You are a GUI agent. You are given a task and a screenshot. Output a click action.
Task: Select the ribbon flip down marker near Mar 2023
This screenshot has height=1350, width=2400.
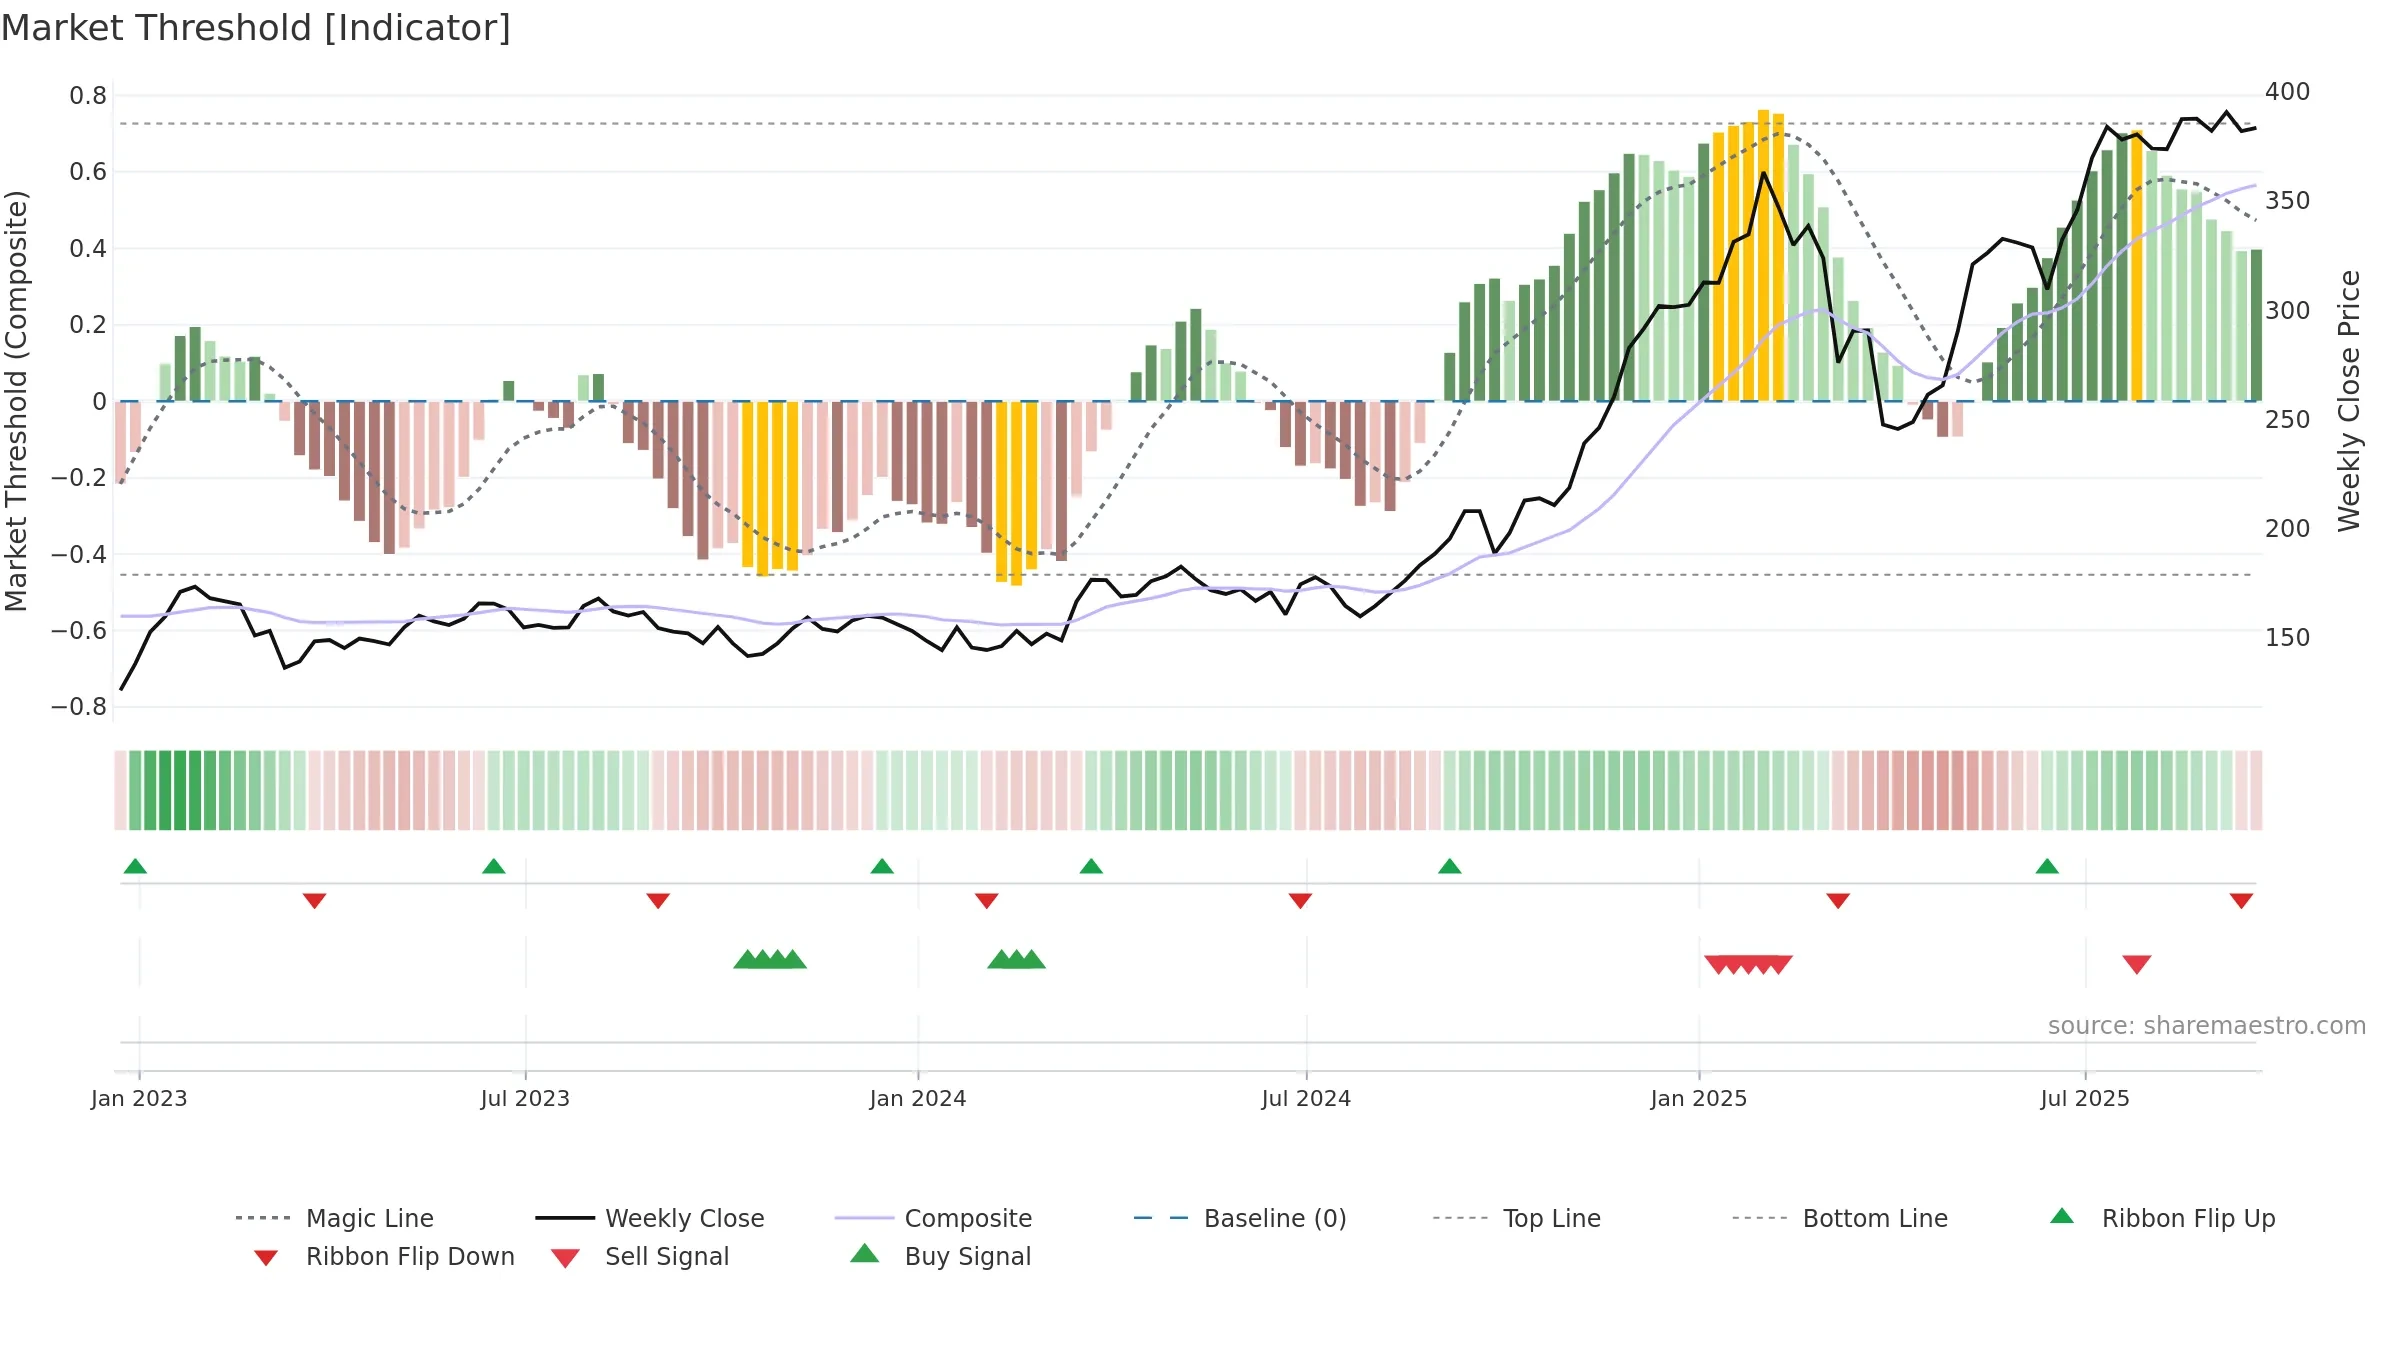point(314,901)
